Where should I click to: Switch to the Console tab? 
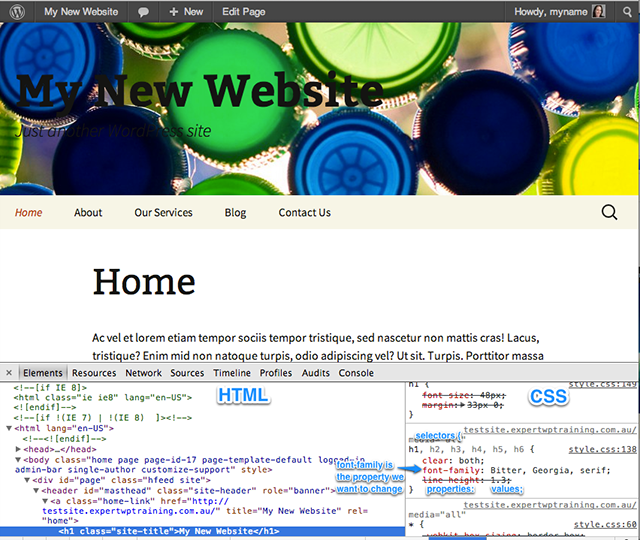click(356, 373)
